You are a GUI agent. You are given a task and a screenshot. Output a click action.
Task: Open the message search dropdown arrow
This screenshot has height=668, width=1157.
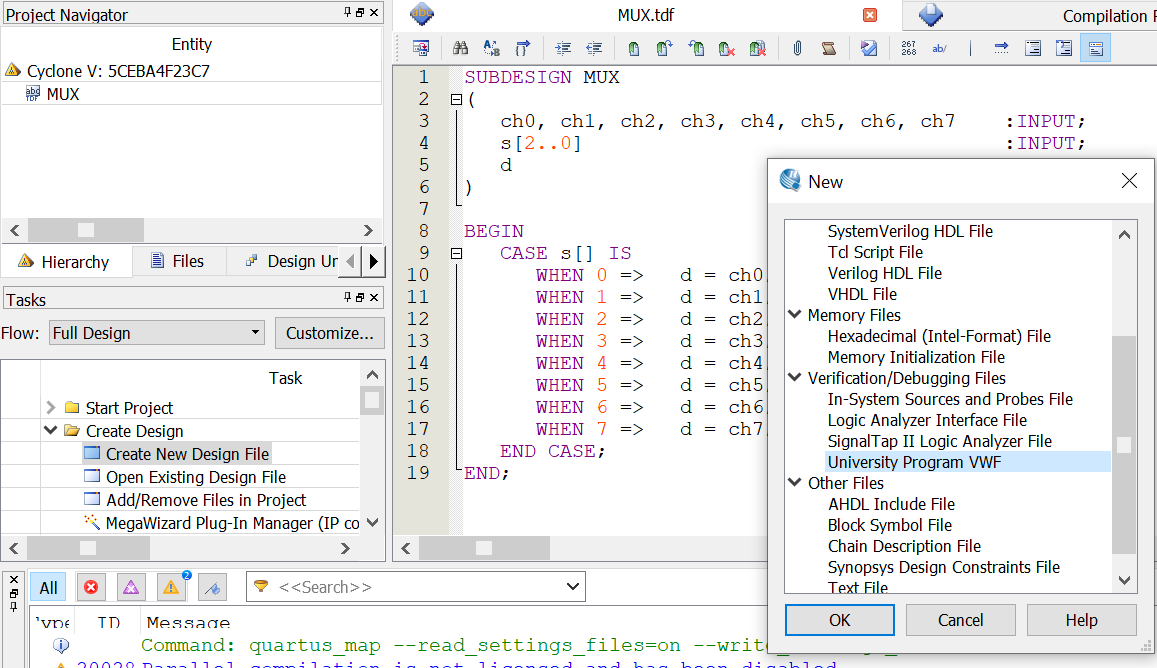573,587
